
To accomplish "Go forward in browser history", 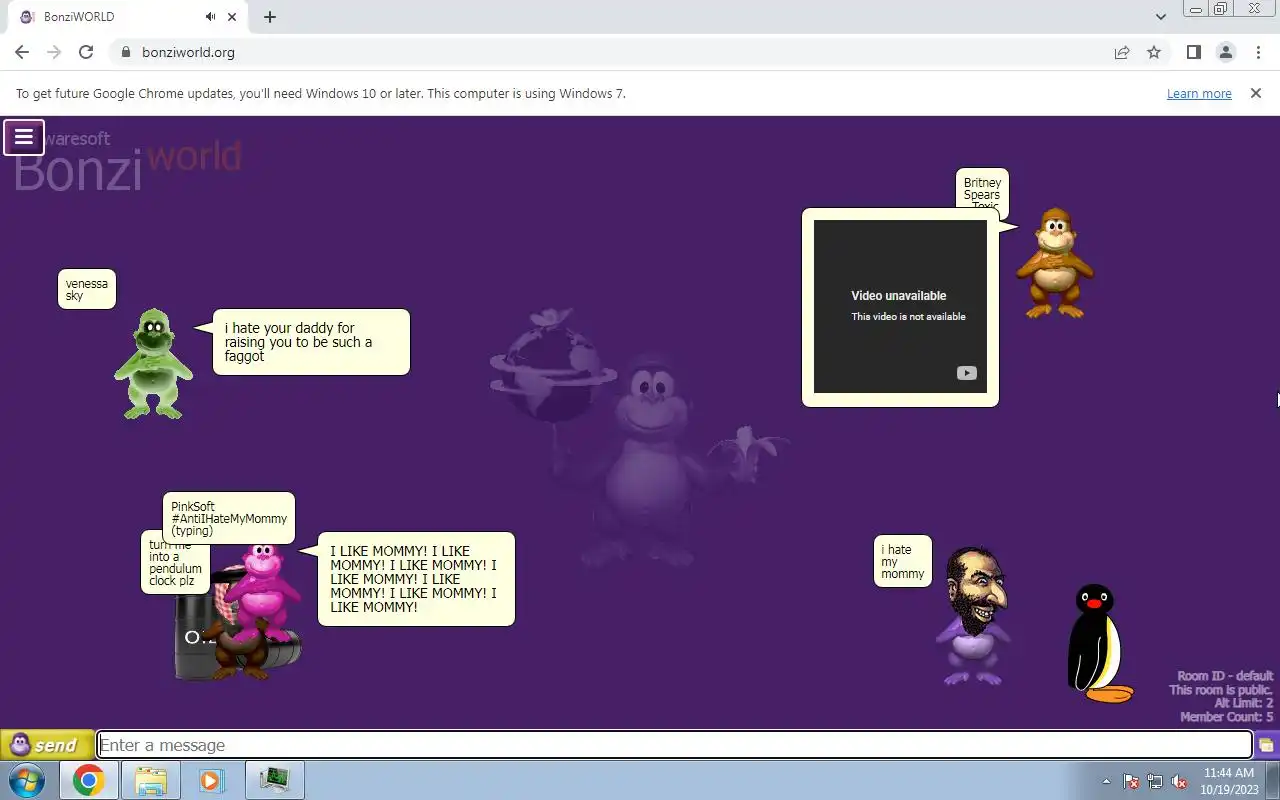I will pyautogui.click(x=54, y=52).
